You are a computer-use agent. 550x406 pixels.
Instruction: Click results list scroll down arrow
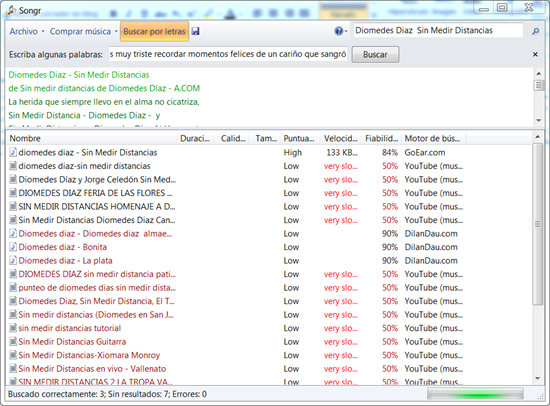[538, 379]
